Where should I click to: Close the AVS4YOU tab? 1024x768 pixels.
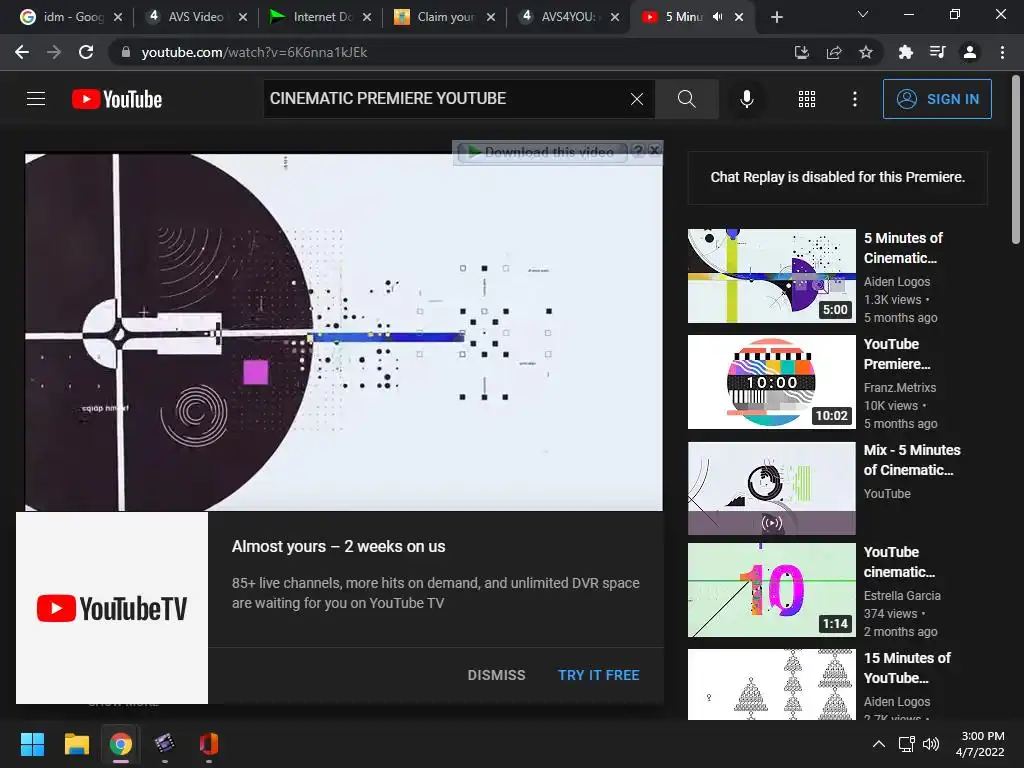coord(615,17)
